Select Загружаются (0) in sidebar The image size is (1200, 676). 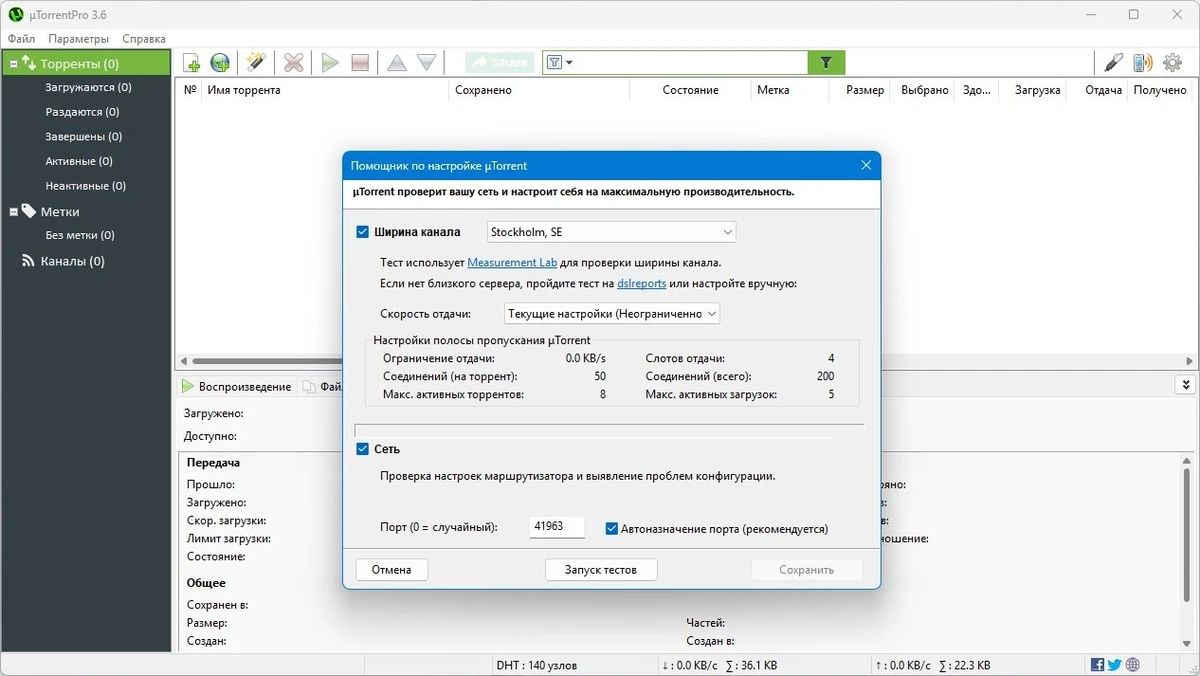[x=88, y=88]
